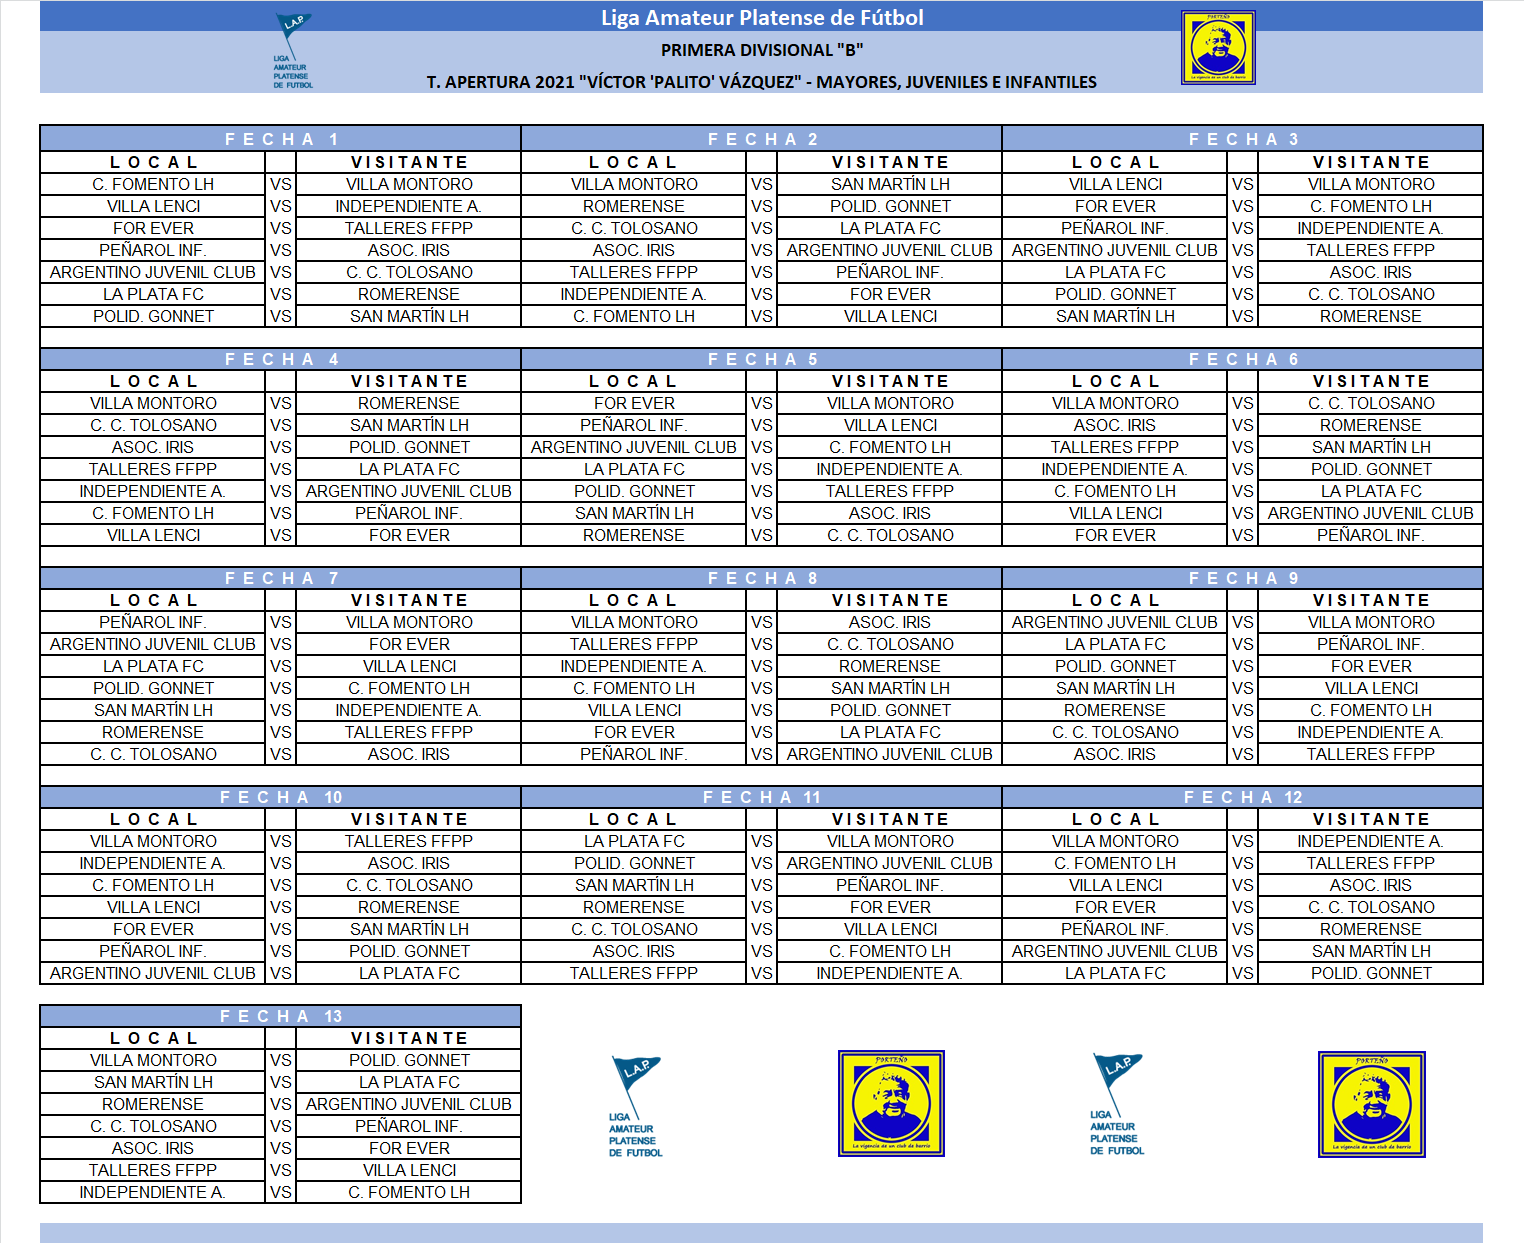Click the 'FECHA 5' section header

762,359
